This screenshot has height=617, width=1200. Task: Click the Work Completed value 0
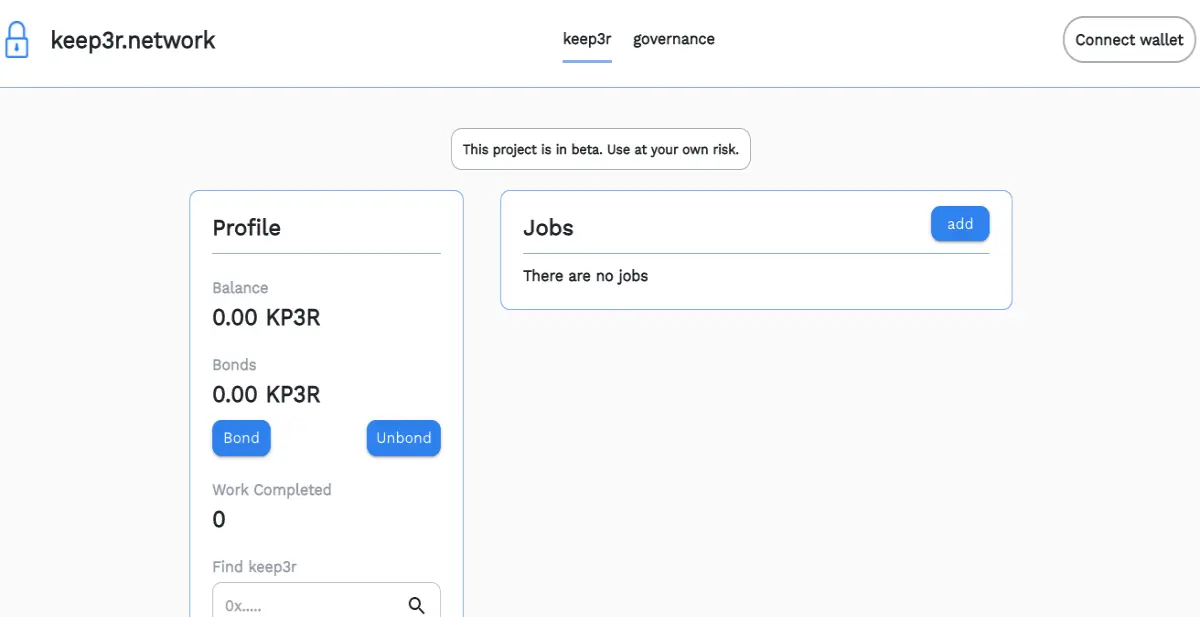219,520
